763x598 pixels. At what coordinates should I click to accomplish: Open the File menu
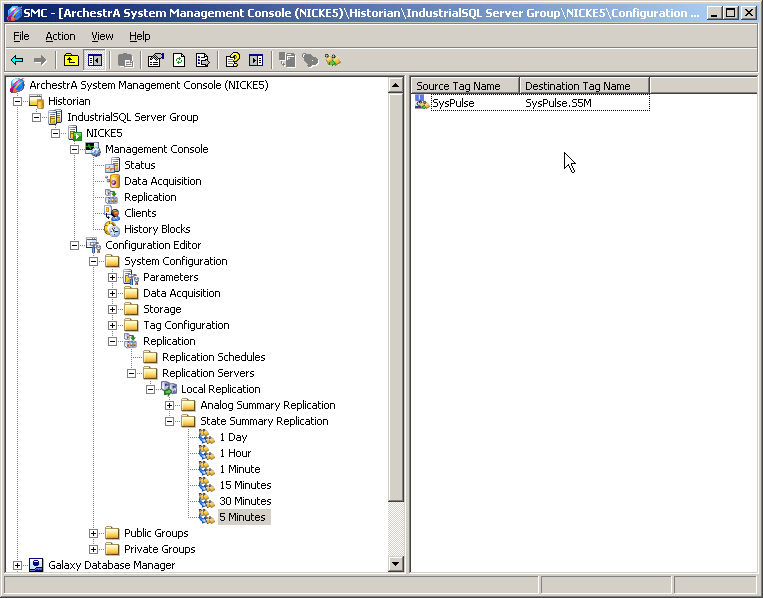(x=21, y=36)
